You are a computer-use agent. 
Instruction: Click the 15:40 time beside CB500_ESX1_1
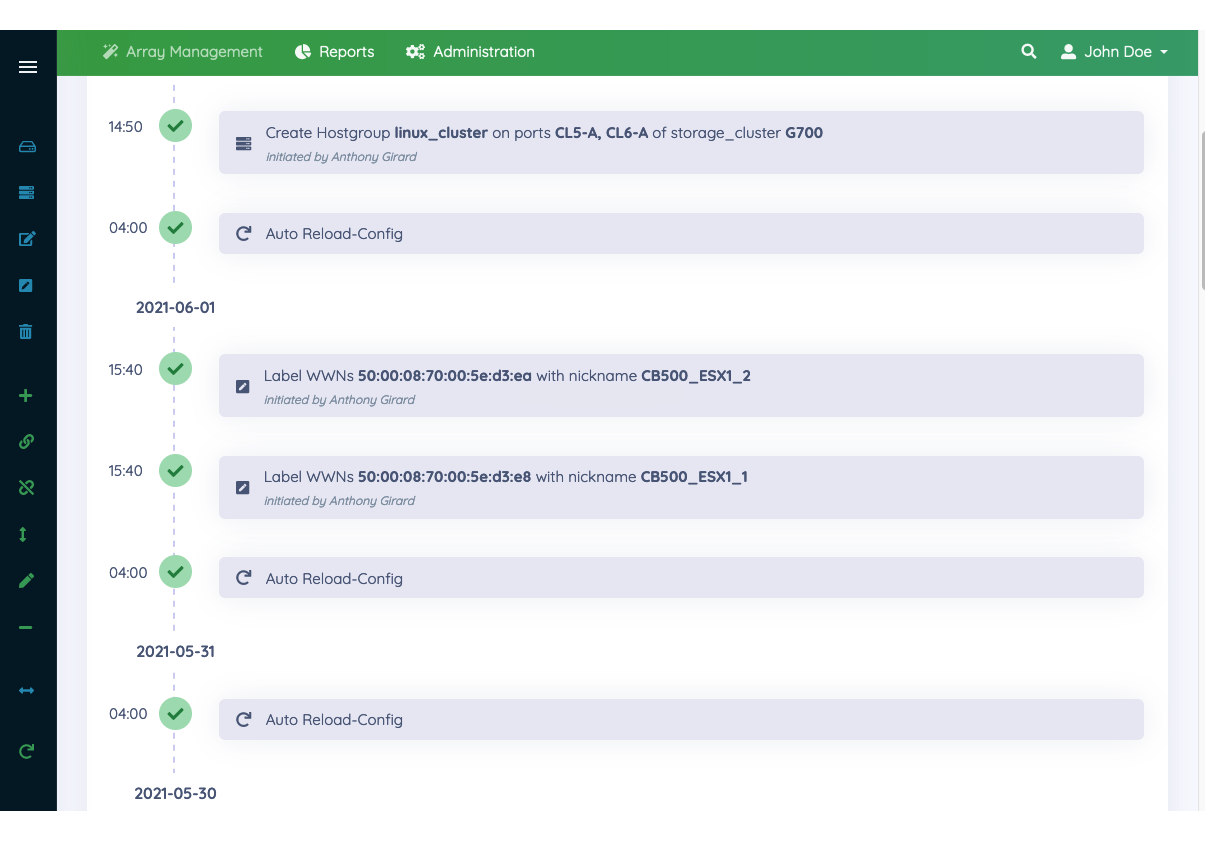coord(126,471)
